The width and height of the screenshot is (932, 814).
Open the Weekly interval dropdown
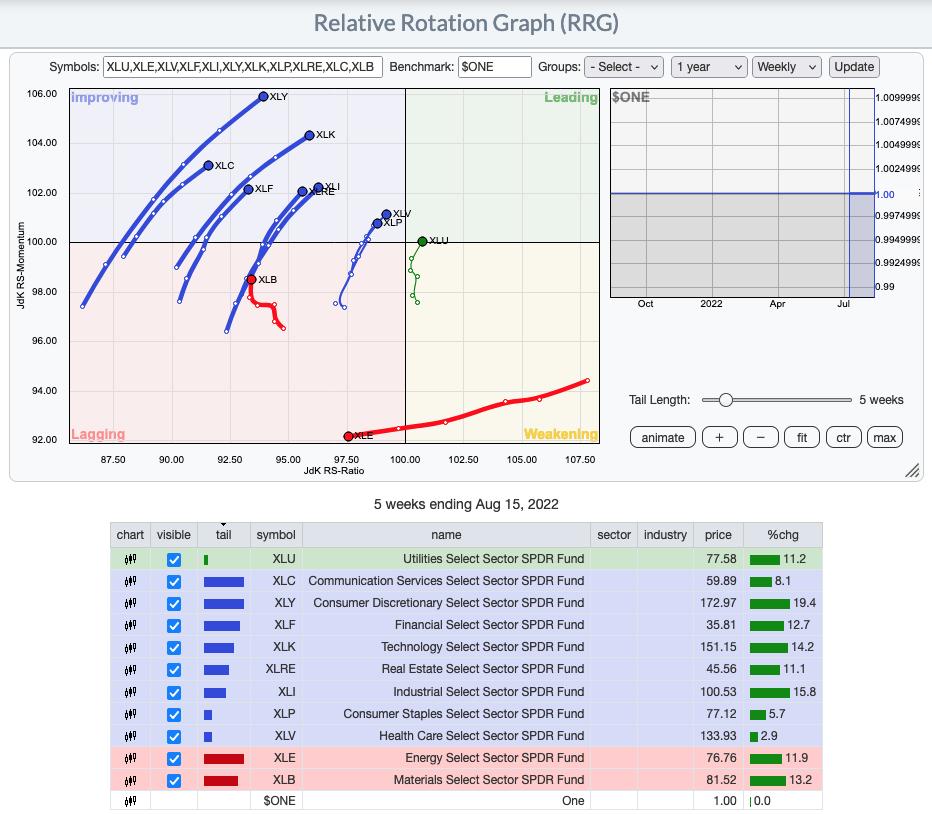tap(786, 67)
